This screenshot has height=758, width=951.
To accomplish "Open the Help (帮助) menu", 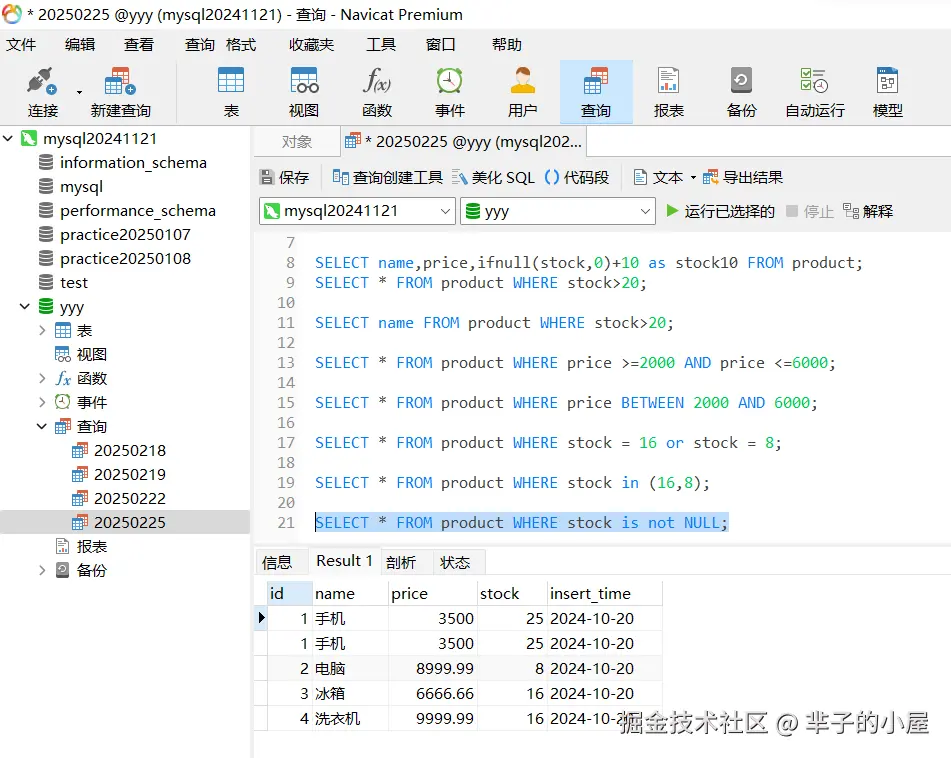I will [x=506, y=44].
